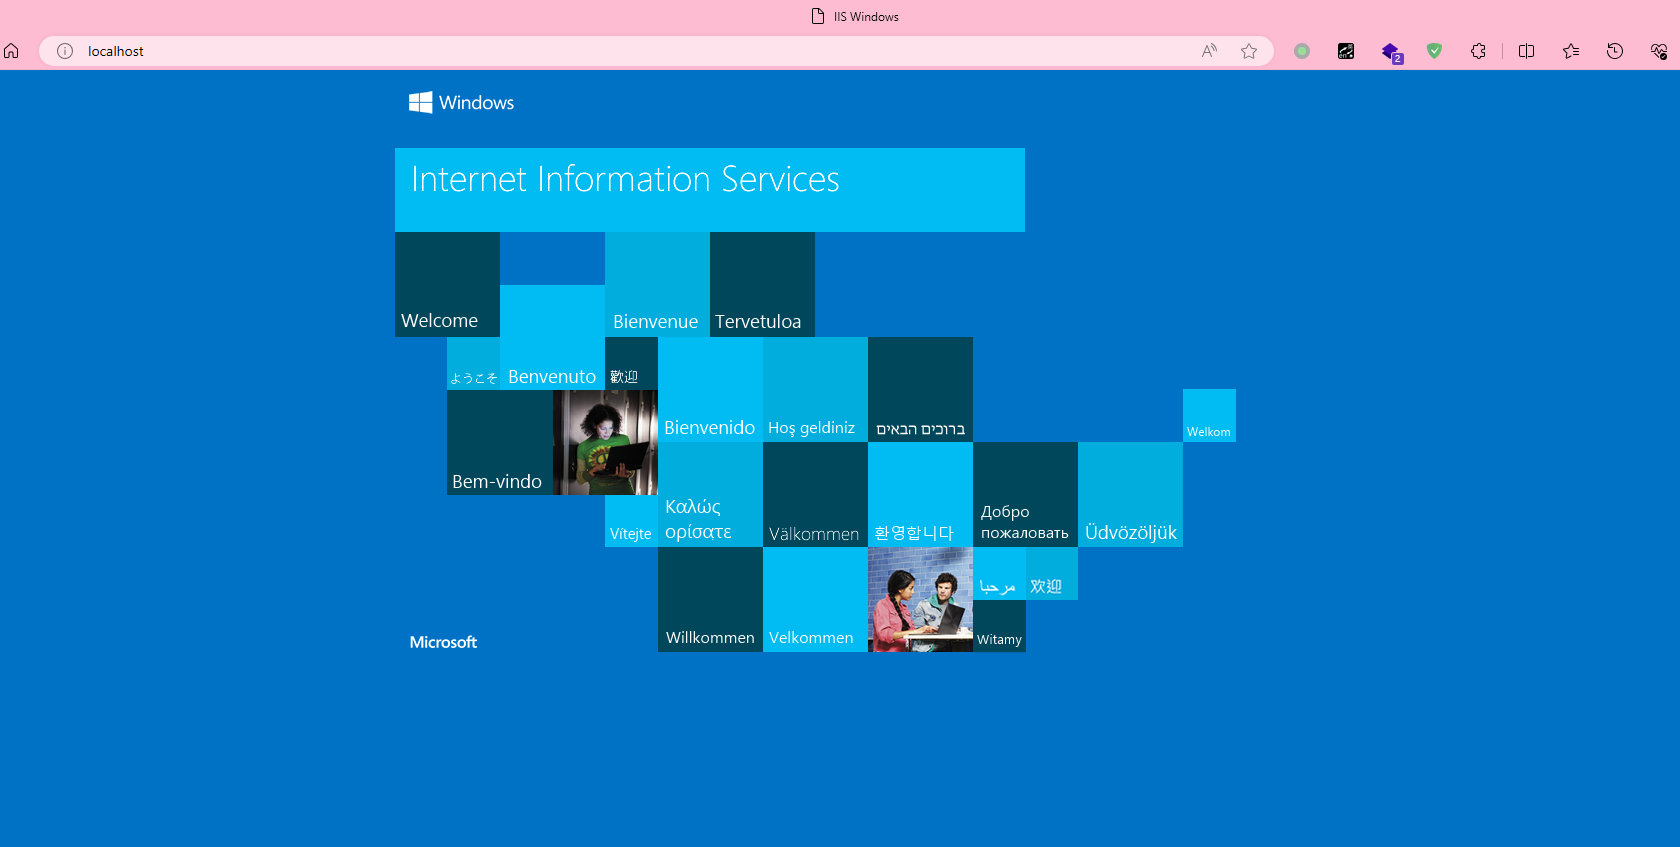The image size is (1680, 847).
Task: Click the Windows logo at page top
Action: click(x=421, y=102)
